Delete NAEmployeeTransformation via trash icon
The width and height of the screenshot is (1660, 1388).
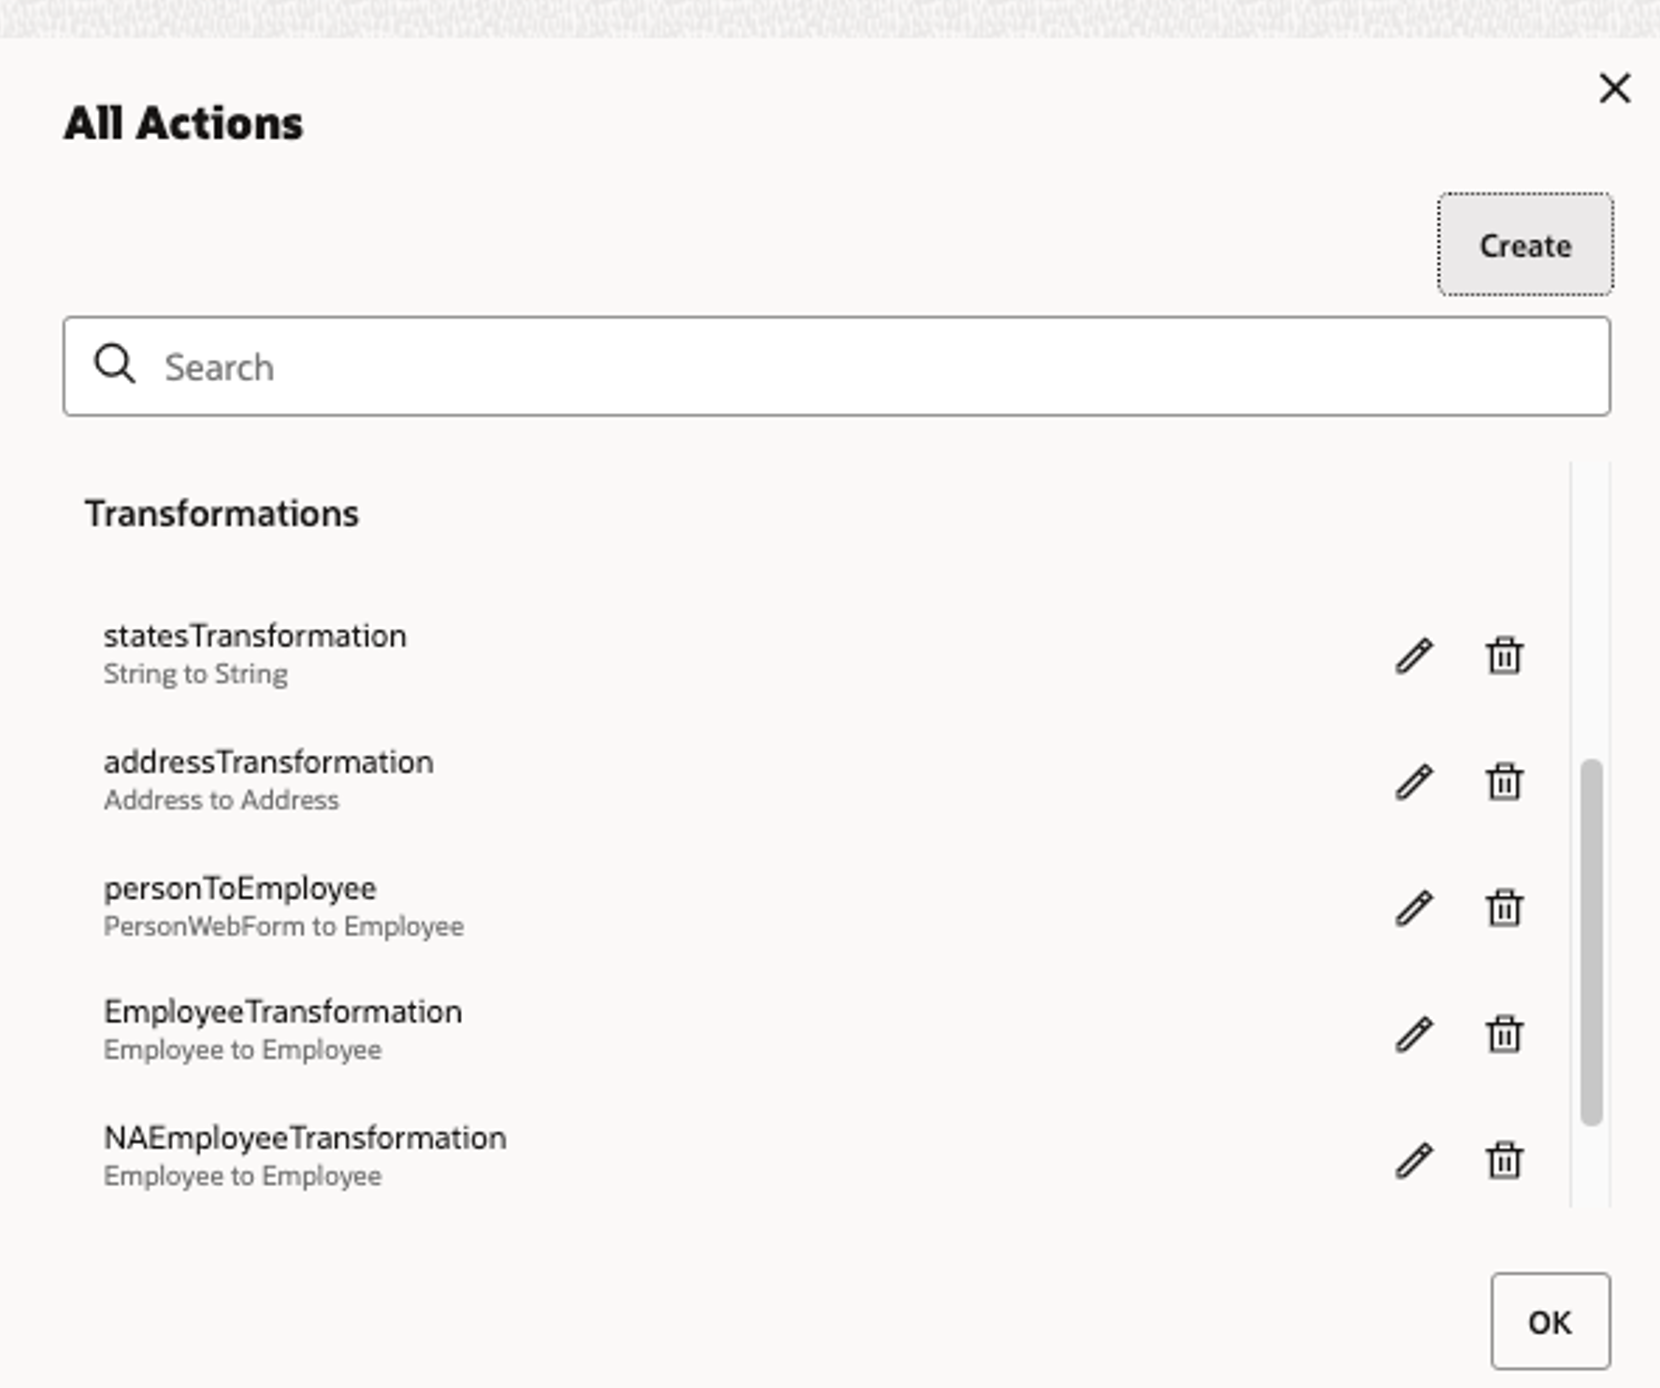click(1503, 1161)
